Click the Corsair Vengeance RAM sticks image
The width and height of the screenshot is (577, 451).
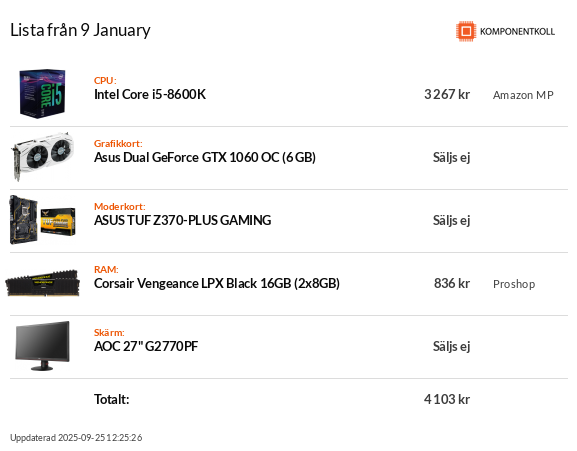pos(42,283)
